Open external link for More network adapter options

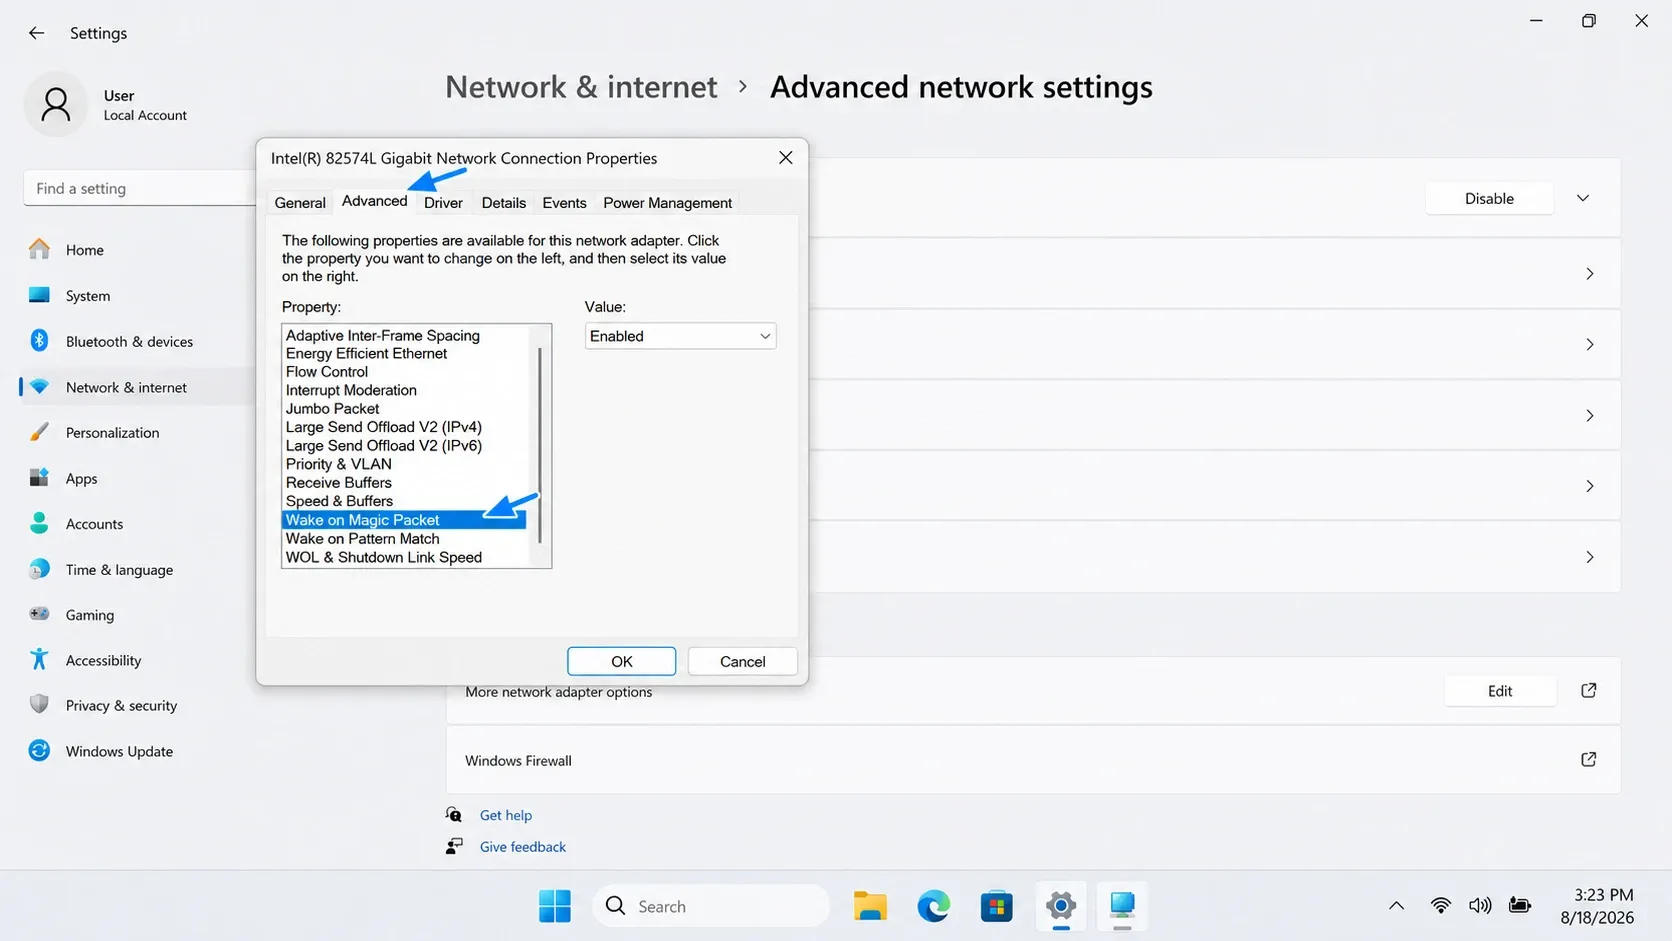(1588, 690)
